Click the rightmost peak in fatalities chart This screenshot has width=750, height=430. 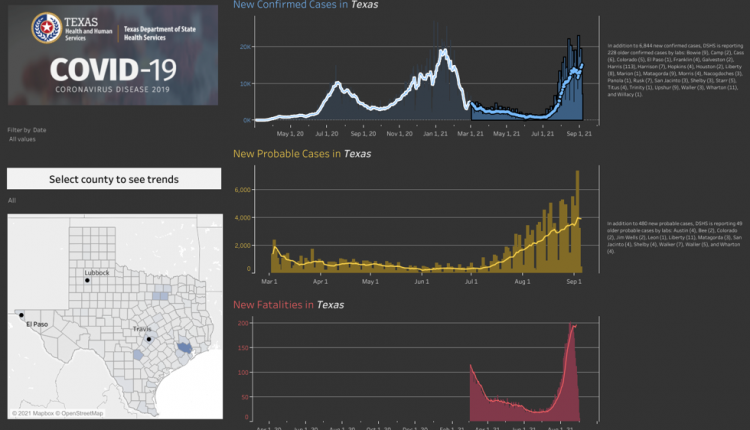coord(574,326)
